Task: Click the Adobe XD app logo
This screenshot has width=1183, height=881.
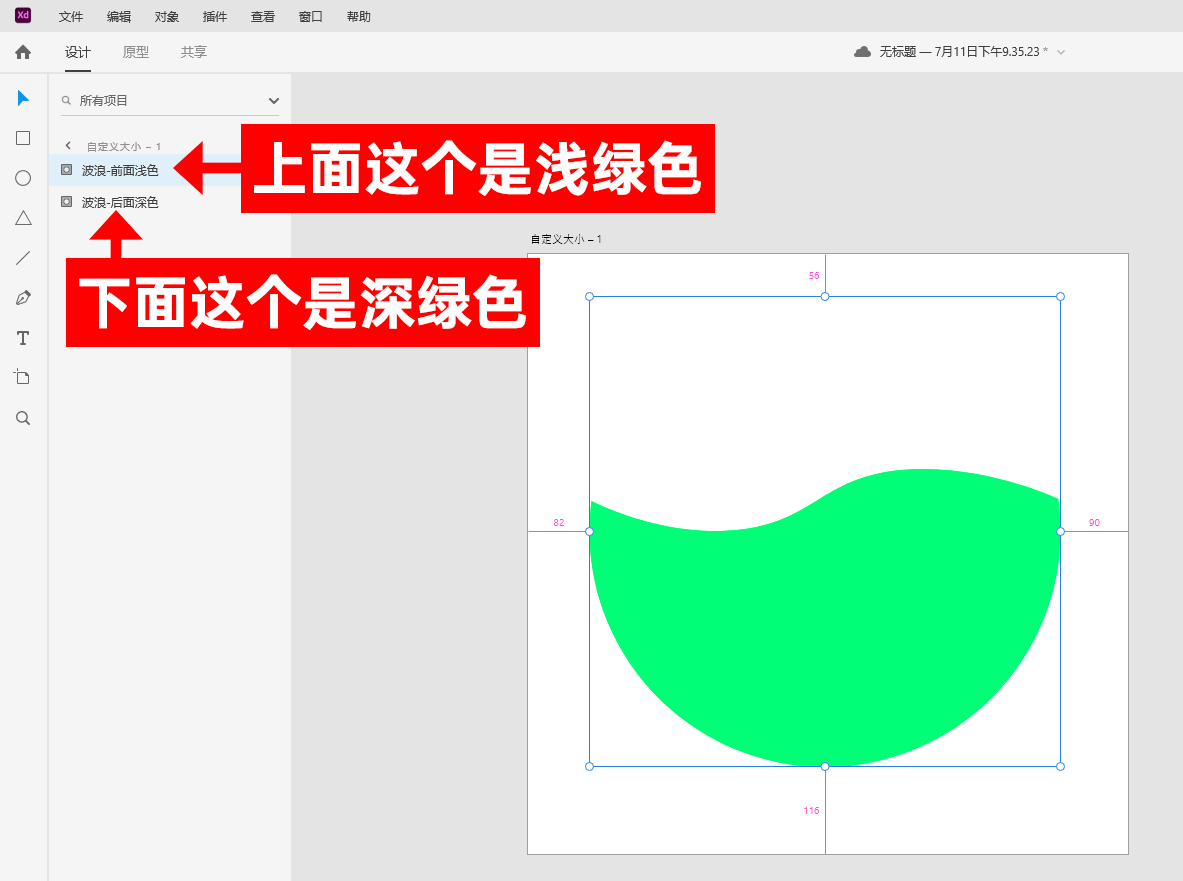Action: (23, 15)
